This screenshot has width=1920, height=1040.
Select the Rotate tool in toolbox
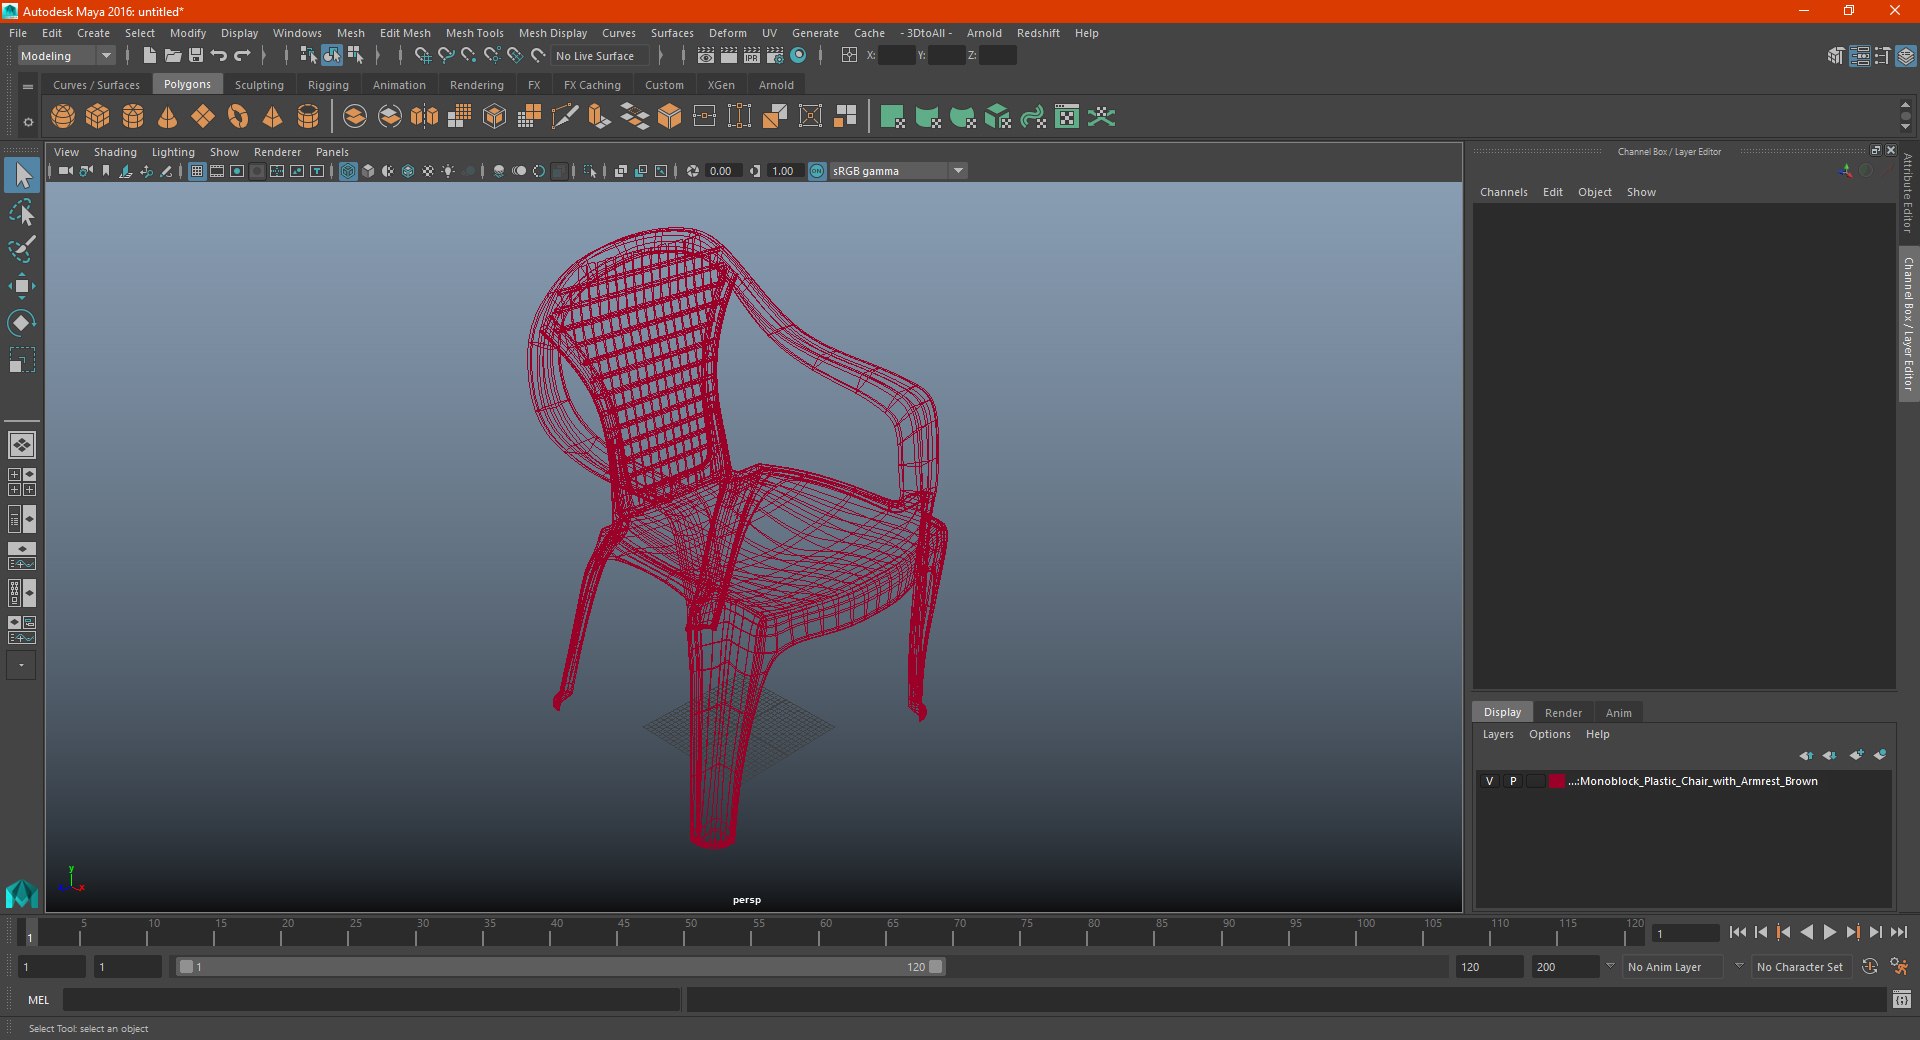pos(22,323)
